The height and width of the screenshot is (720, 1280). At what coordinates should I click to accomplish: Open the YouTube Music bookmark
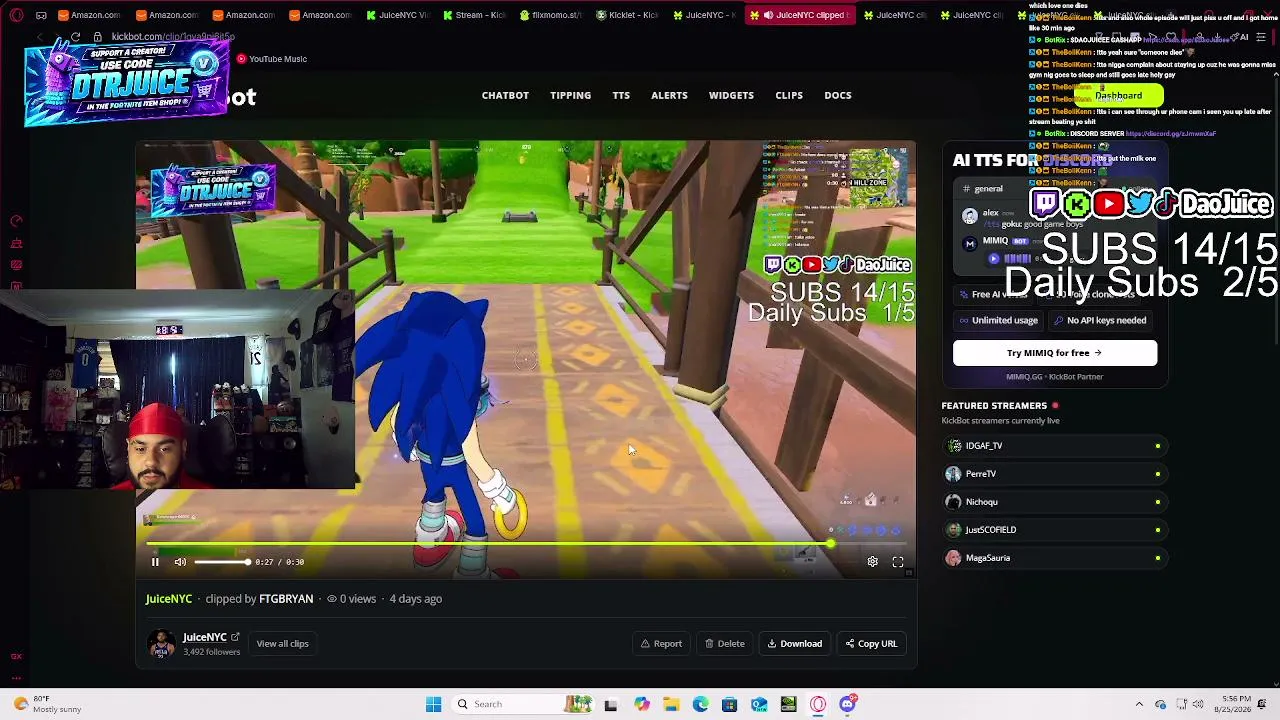pos(272,59)
